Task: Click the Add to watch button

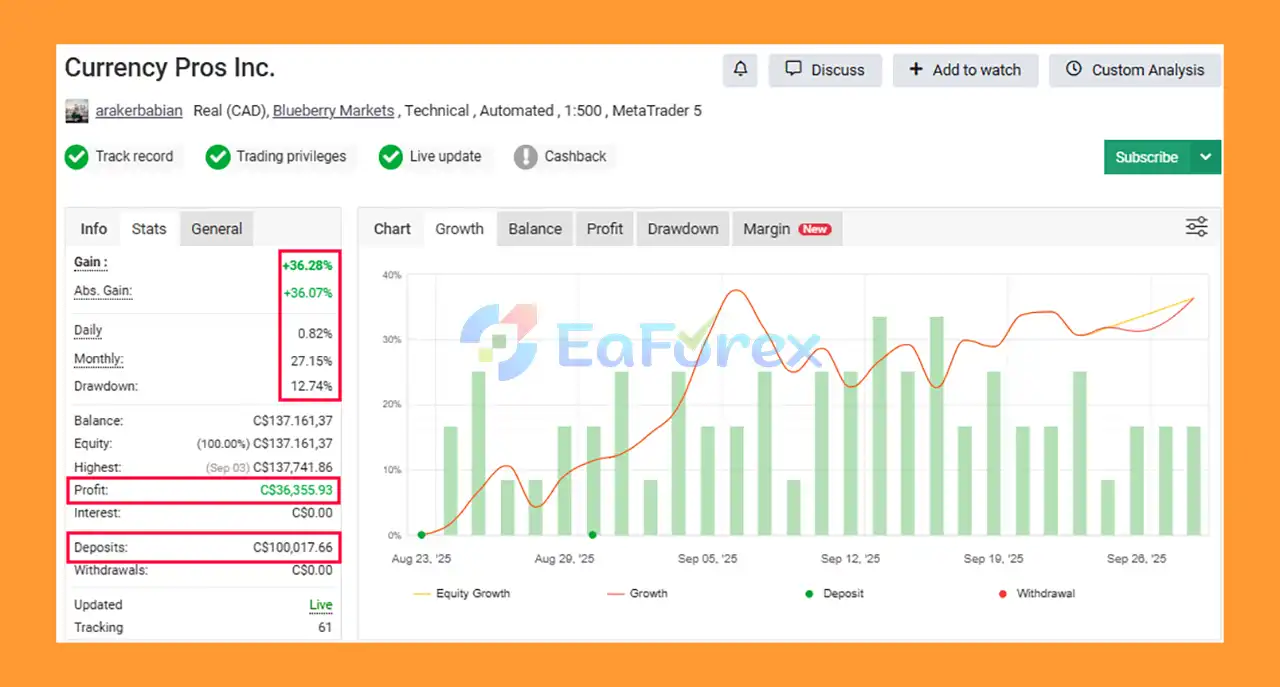Action: [965, 70]
